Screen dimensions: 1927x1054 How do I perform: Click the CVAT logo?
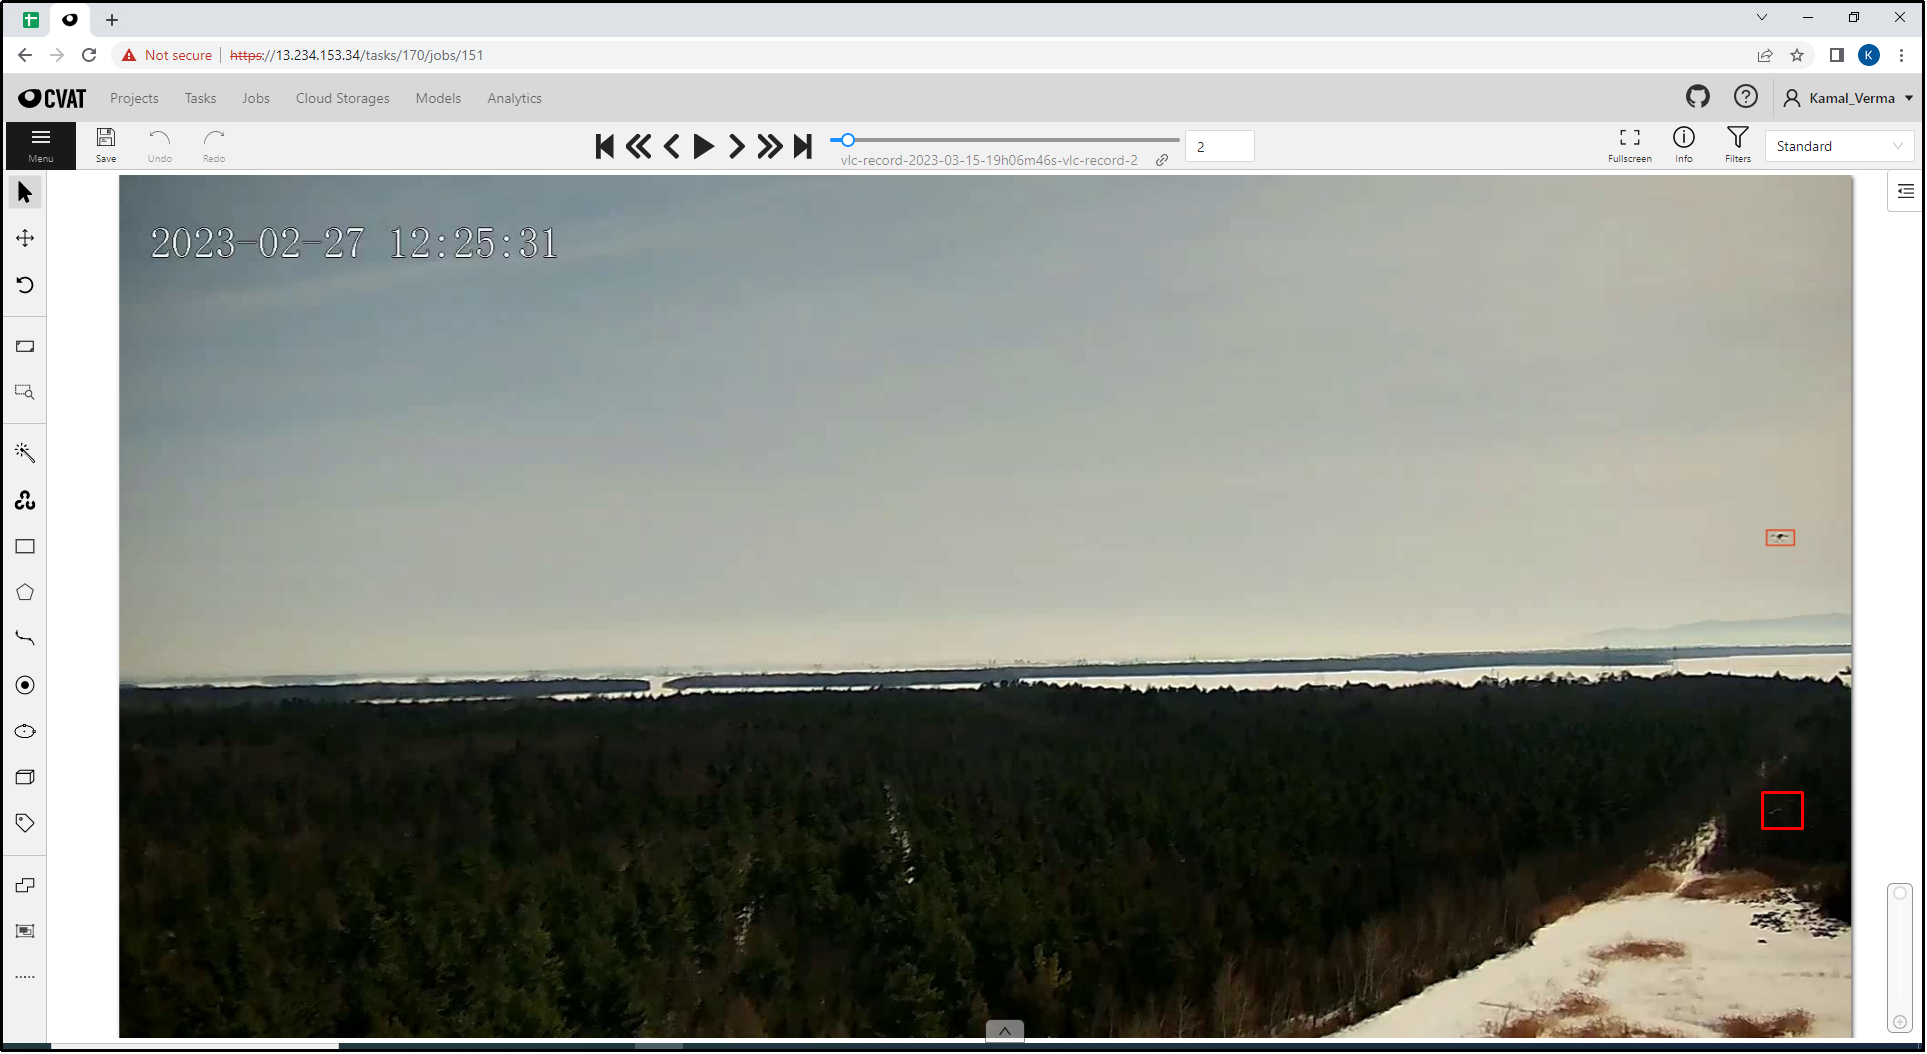[52, 98]
